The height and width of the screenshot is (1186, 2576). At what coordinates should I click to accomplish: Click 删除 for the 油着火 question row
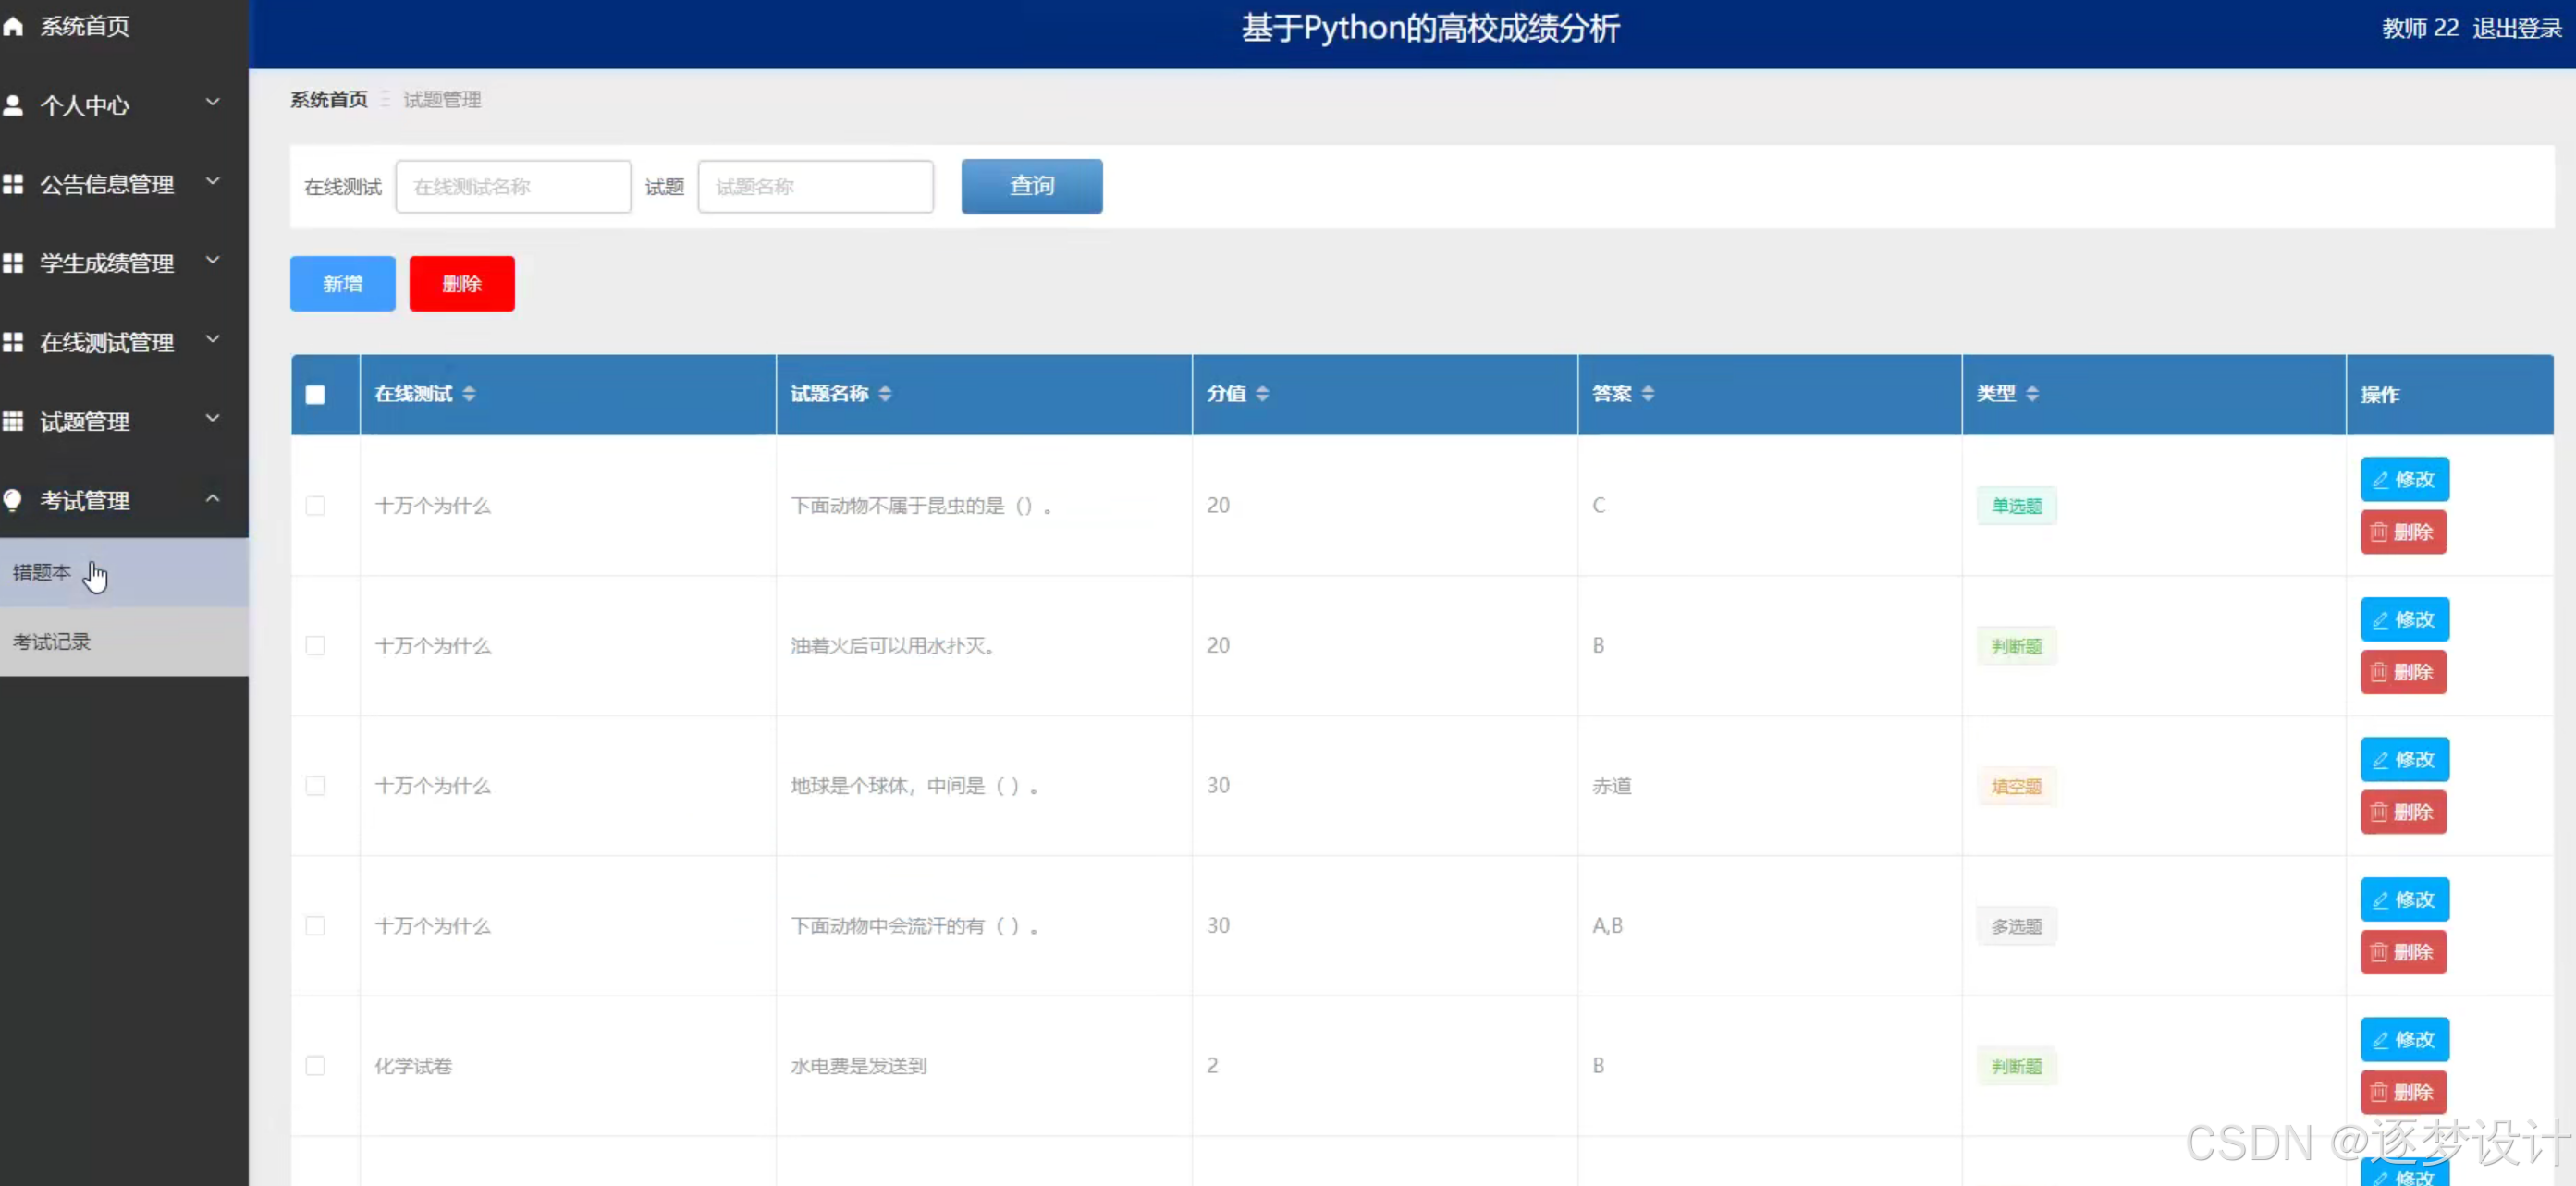click(2403, 672)
